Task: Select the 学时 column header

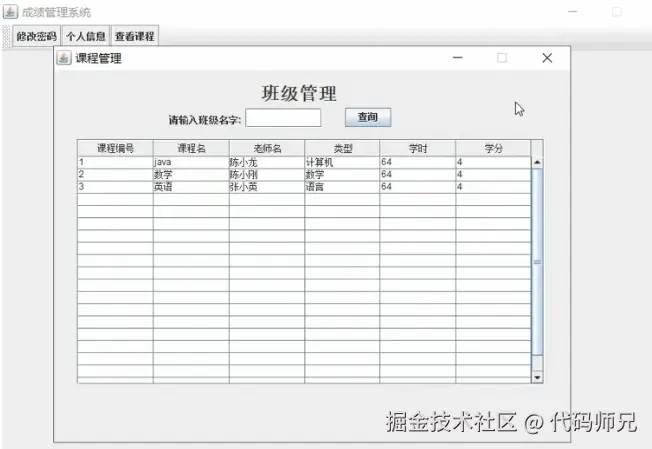Action: (417, 148)
